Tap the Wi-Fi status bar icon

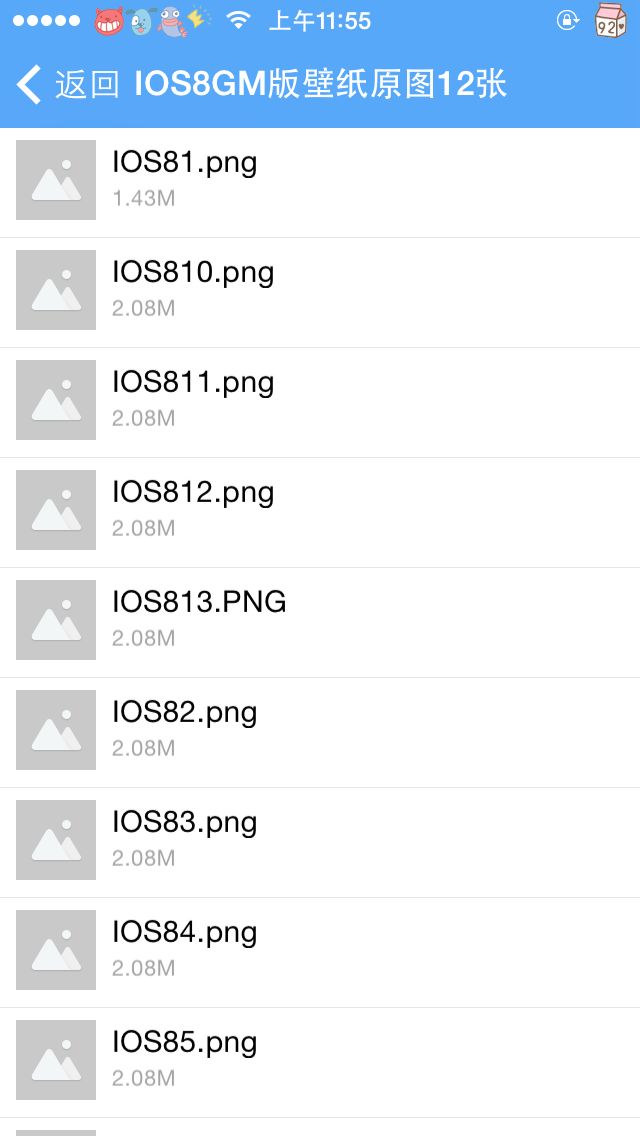pos(237,20)
